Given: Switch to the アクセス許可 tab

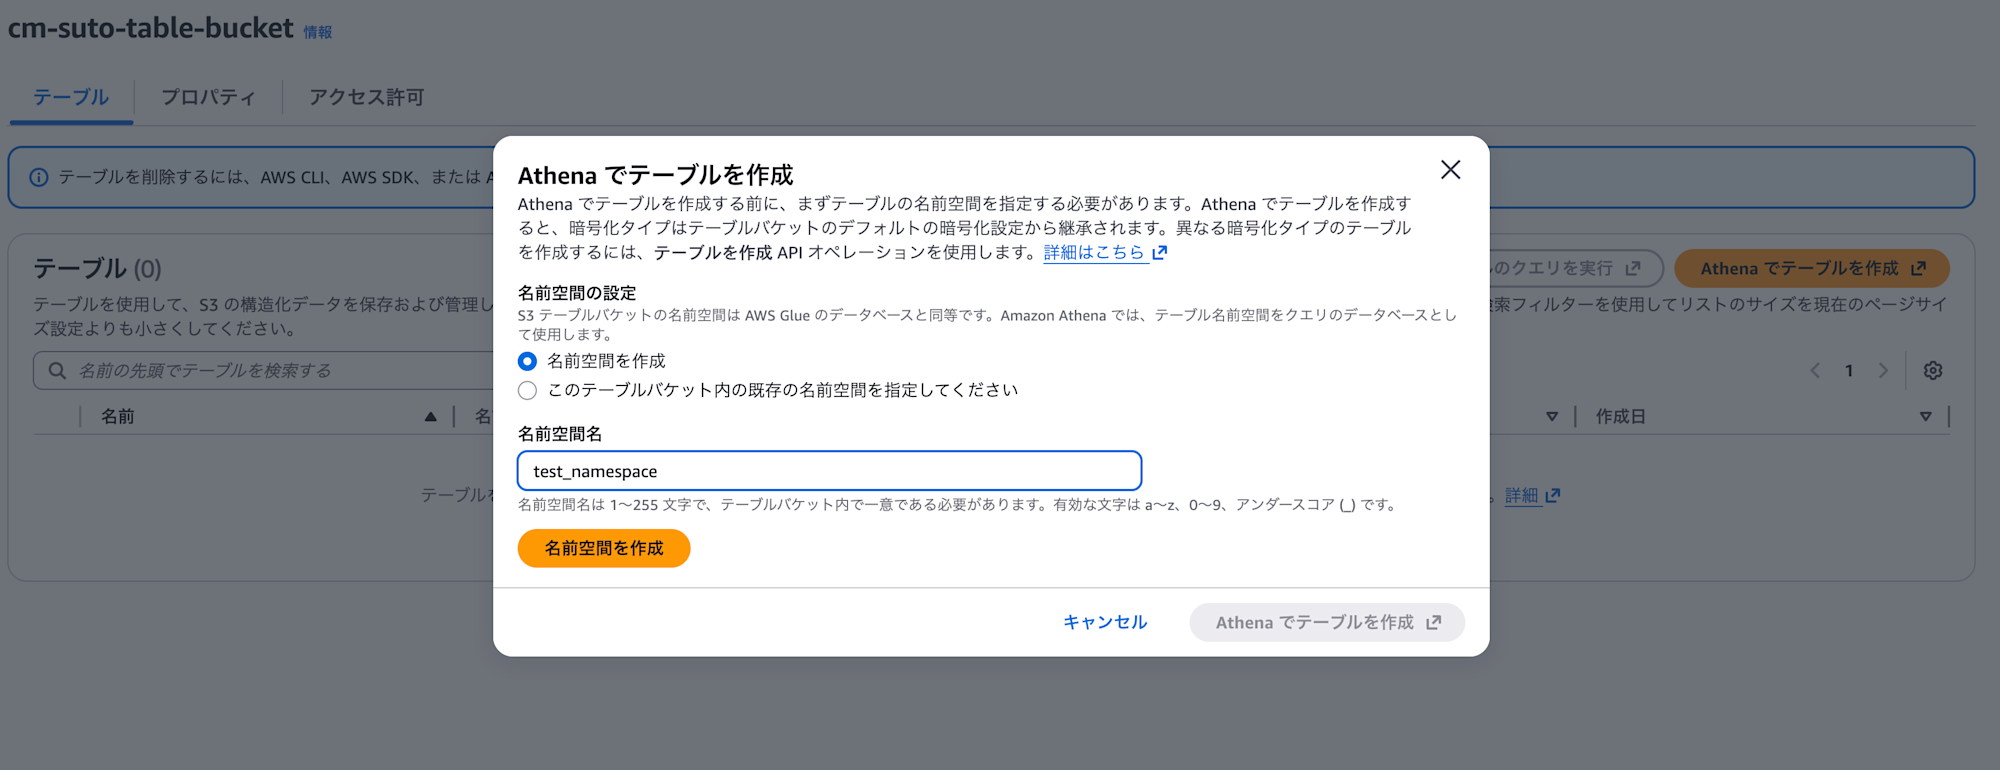Looking at the screenshot, I should [x=366, y=97].
